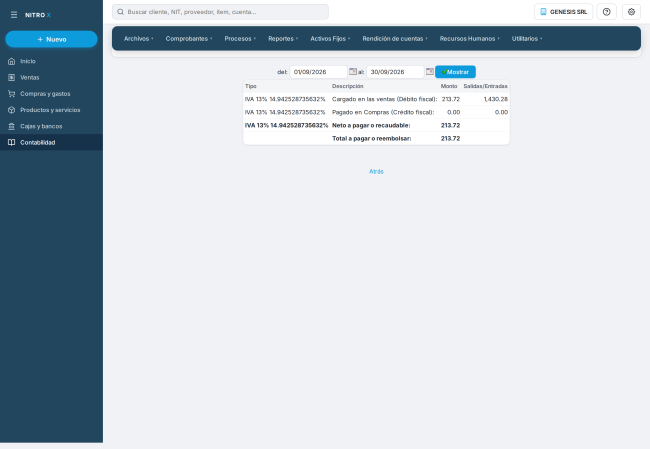This screenshot has width=650, height=449.
Task: Click the Tipo column header
Action: tap(251, 86)
